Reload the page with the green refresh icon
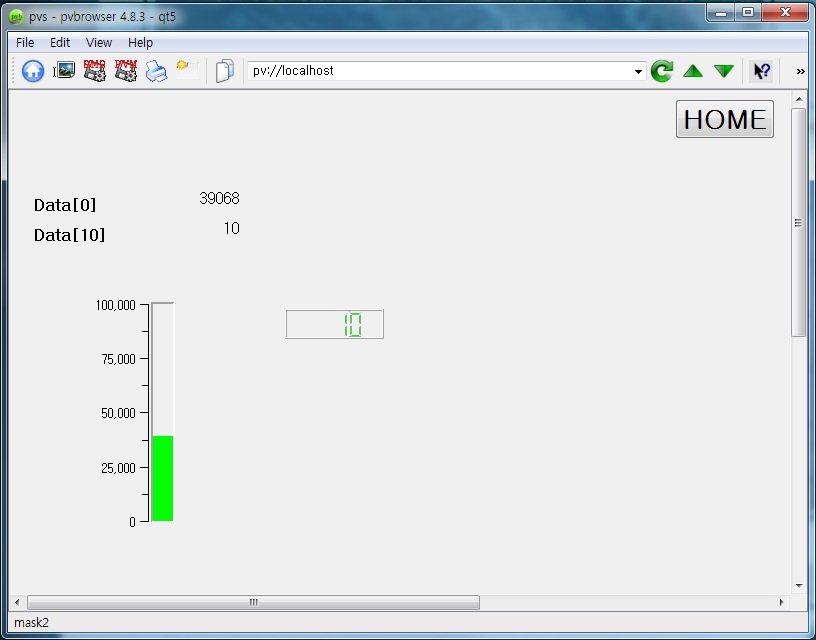This screenshot has height=640, width=816. (661, 70)
